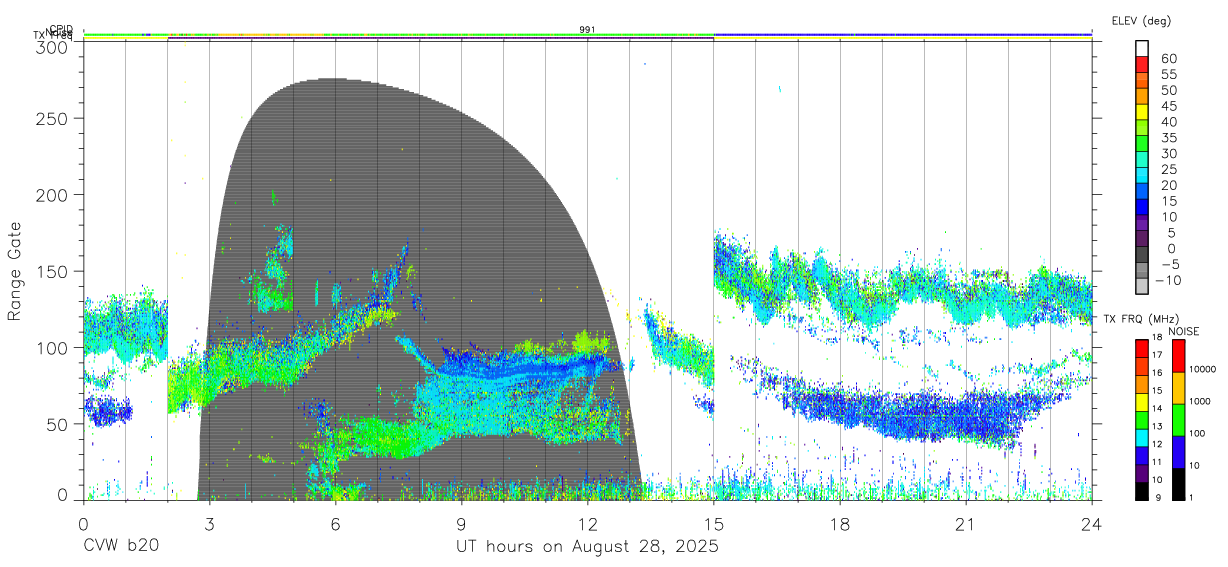The image size is (1228, 567).
Task: Select the 'CVW b20' radar beam label
Action: click(x=120, y=547)
